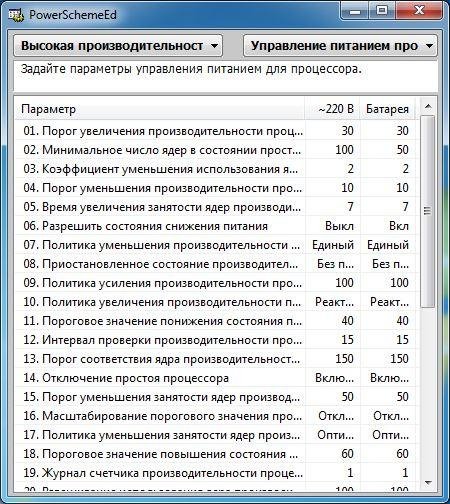Open the Управление питанием процессора category dropdown
Image resolution: width=450 pixels, height=504 pixels.
coord(340,45)
